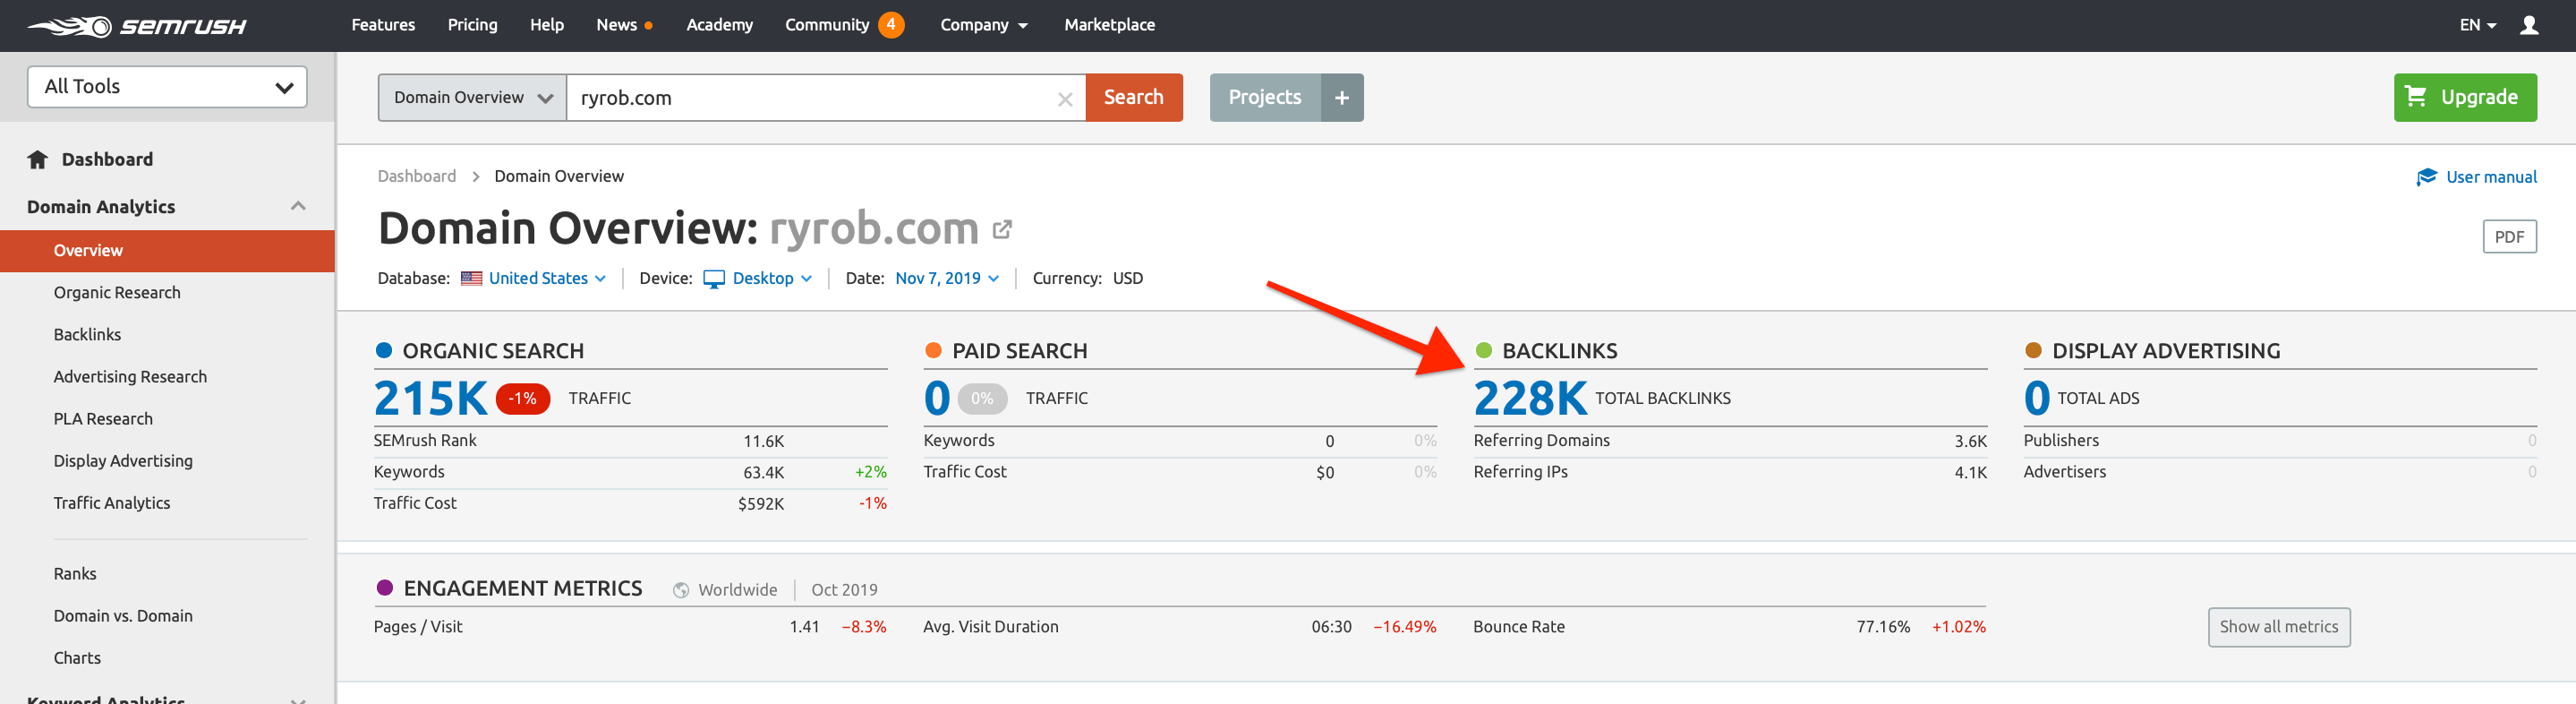Add a new project with plus button
Screen dimensions: 2576x704
tap(1342, 97)
